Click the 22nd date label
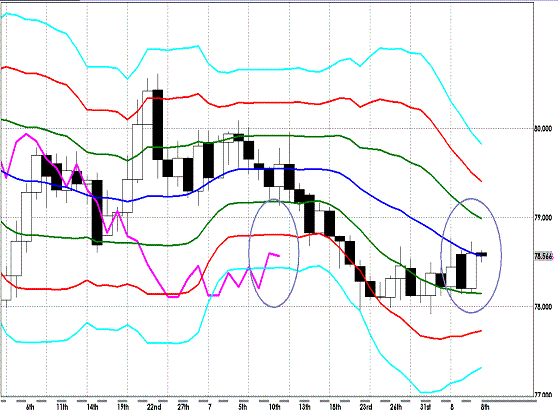 [154, 407]
